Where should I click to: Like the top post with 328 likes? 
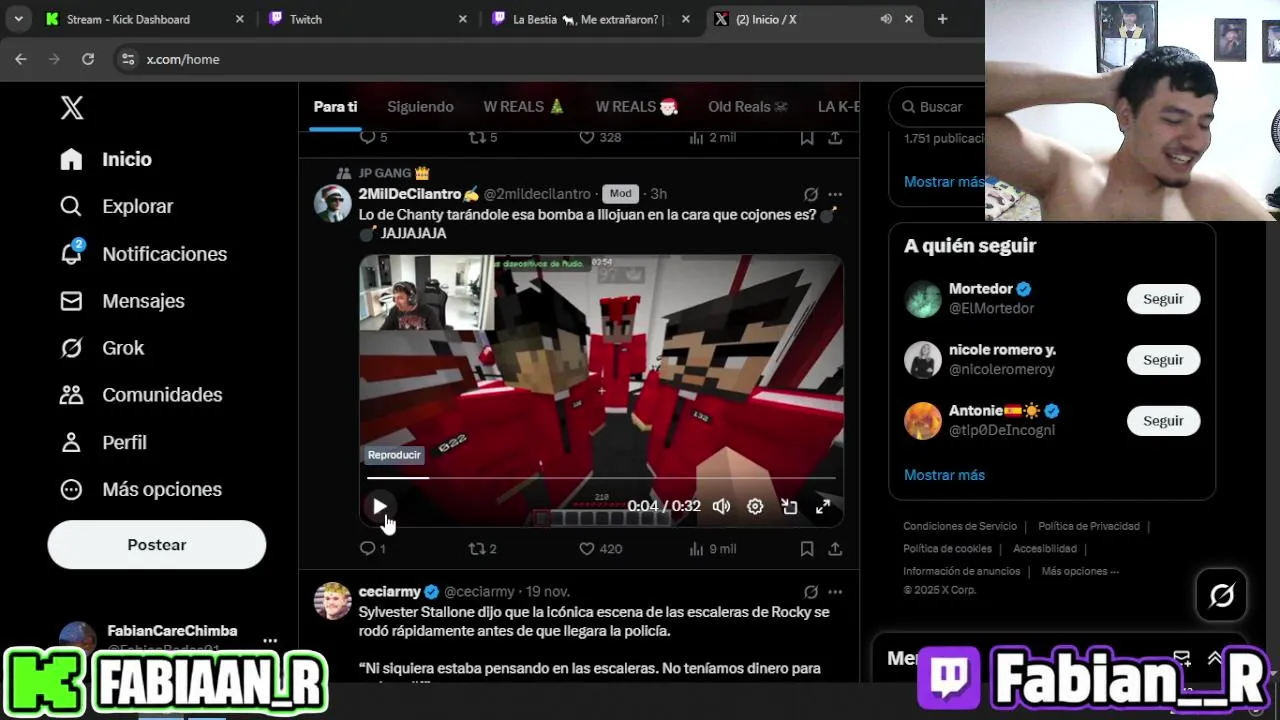coord(600,137)
